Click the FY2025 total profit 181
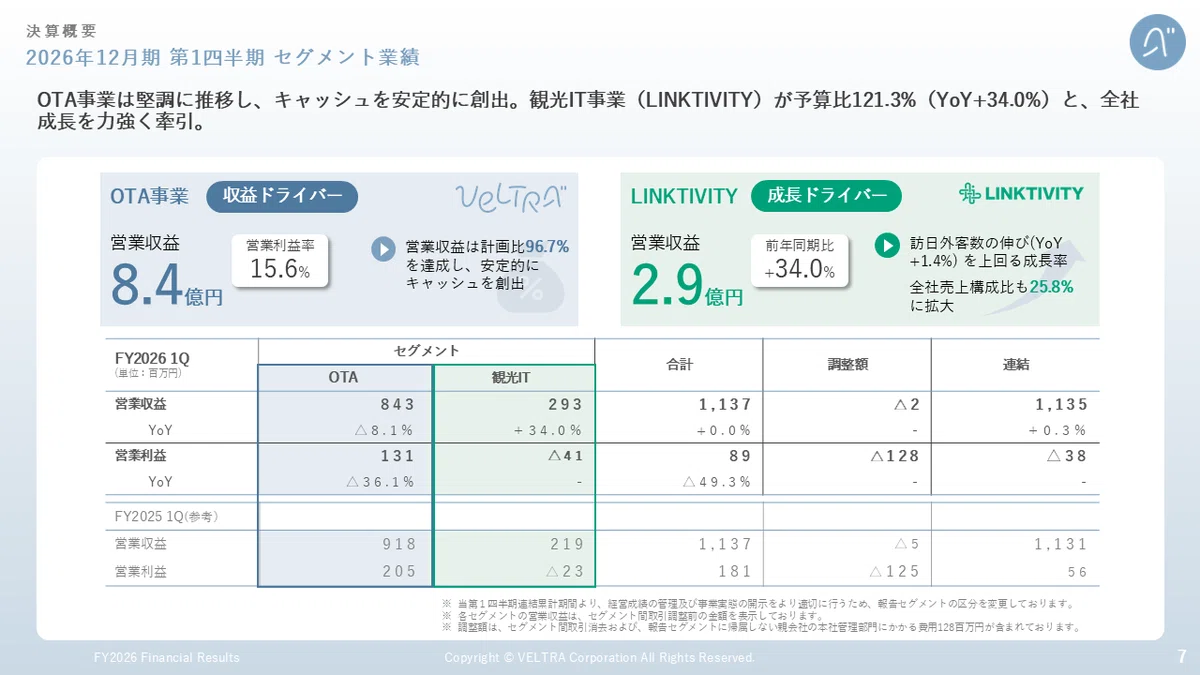Viewport: 1200px width, 675px height. click(735, 572)
